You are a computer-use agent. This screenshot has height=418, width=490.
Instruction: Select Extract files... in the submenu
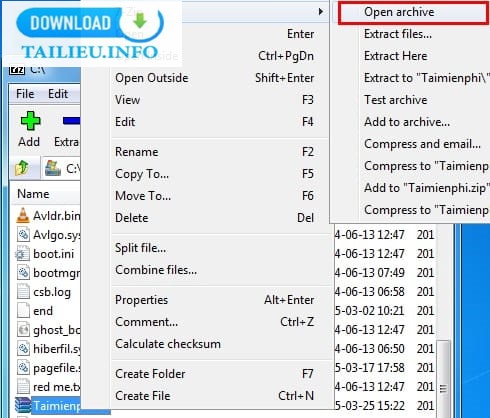click(398, 34)
